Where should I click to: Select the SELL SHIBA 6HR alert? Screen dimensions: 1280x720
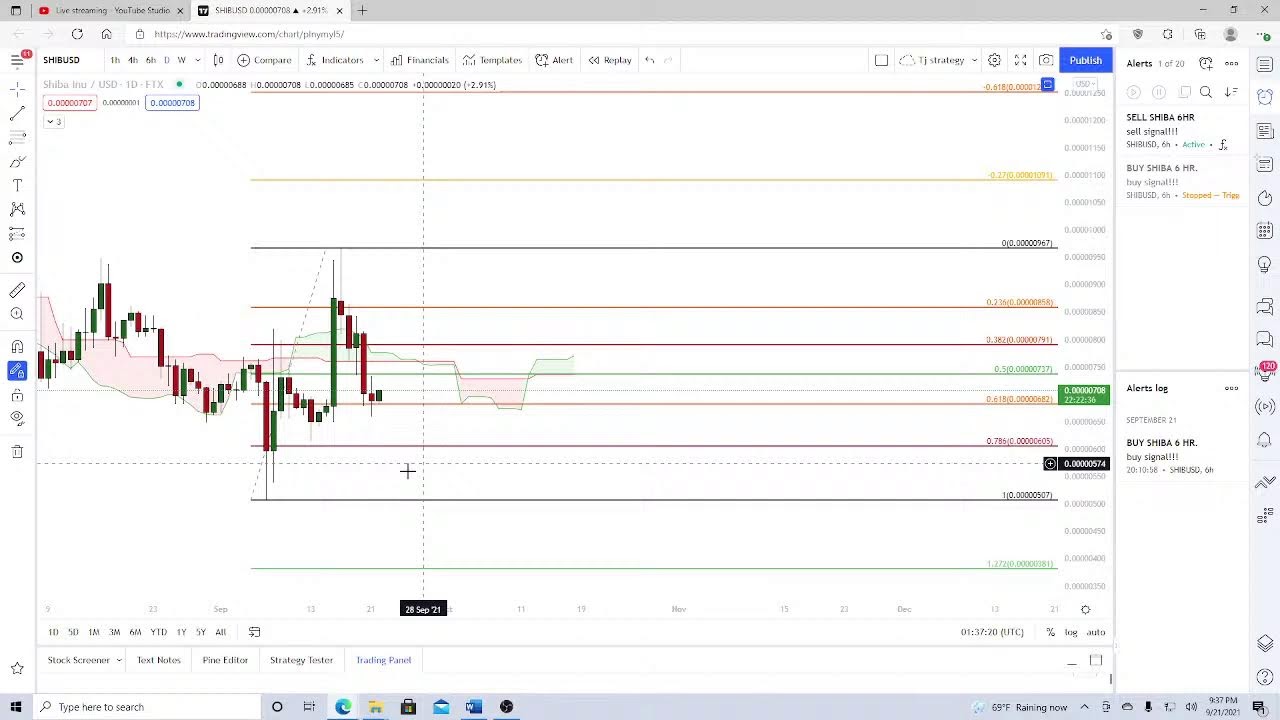(x=1183, y=131)
